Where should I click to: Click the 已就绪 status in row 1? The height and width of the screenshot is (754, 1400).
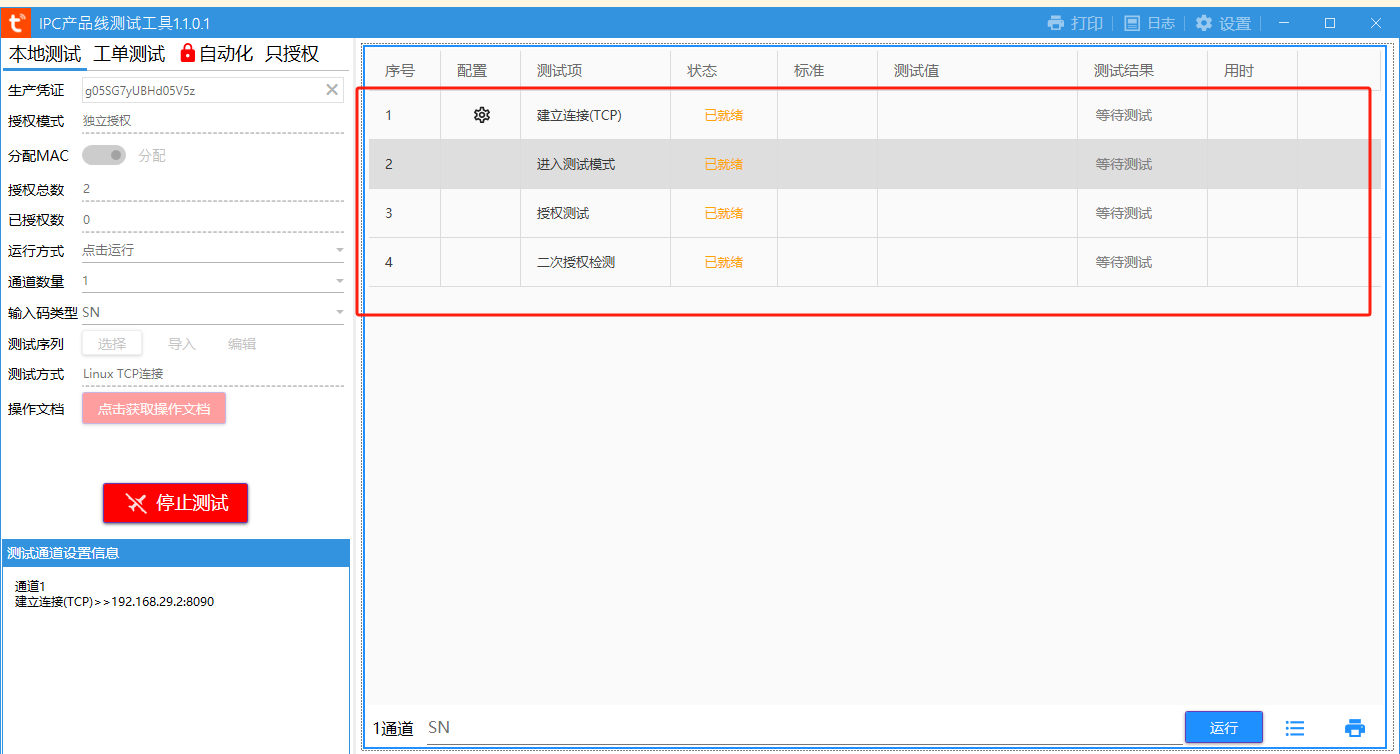point(723,115)
